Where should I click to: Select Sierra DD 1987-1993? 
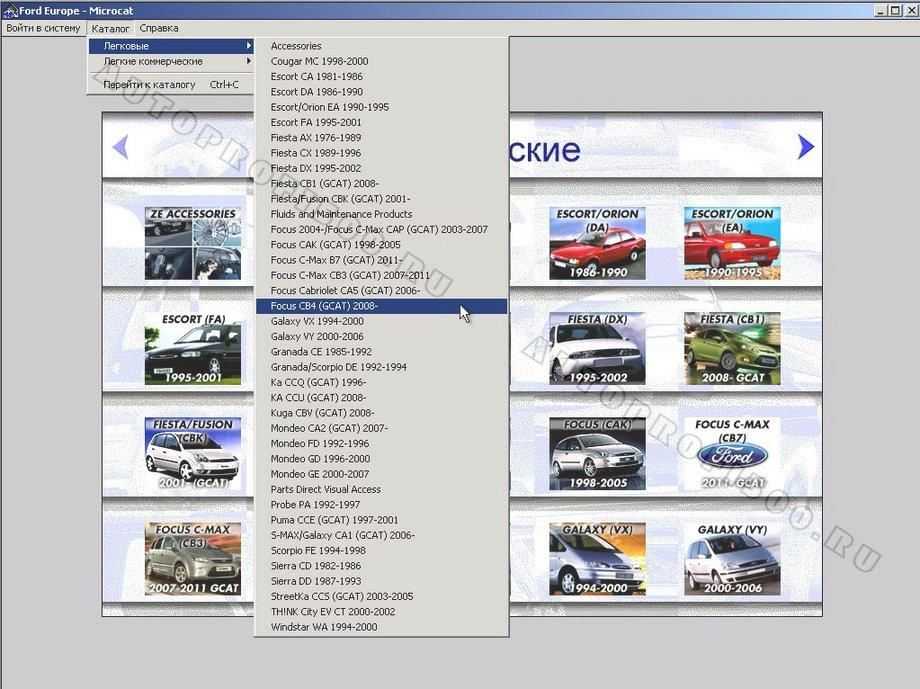point(381,581)
